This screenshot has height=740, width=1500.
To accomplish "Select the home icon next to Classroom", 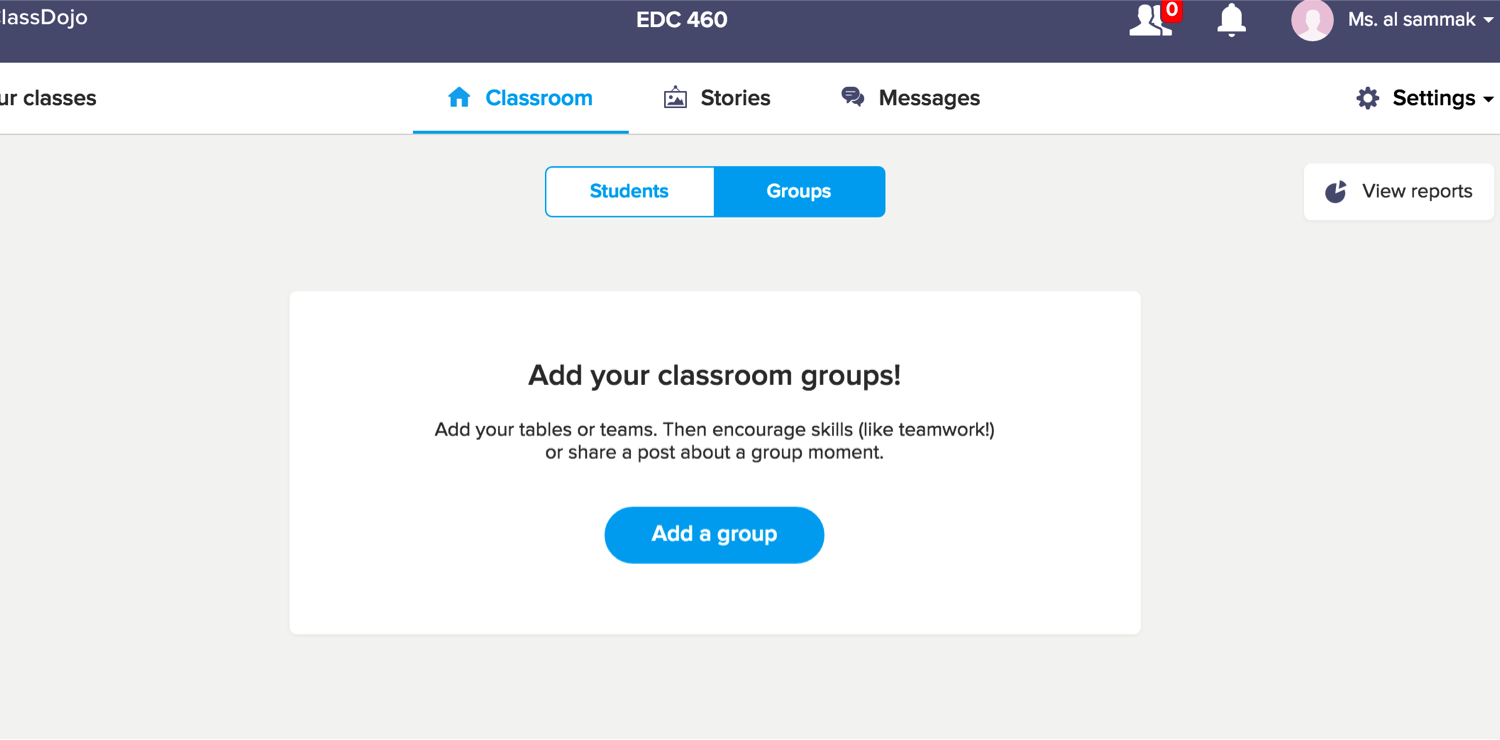I will pyautogui.click(x=459, y=97).
